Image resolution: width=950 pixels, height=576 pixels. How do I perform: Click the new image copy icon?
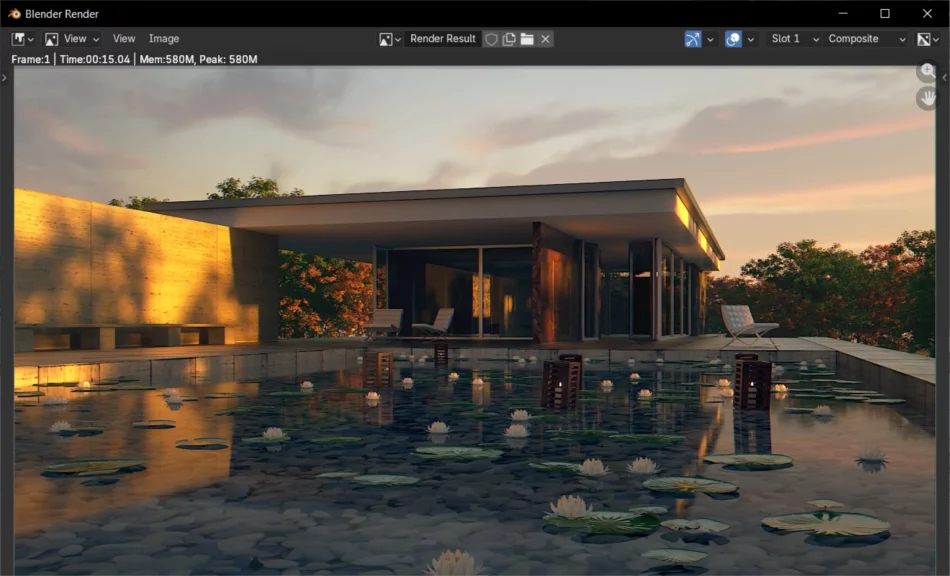(509, 39)
